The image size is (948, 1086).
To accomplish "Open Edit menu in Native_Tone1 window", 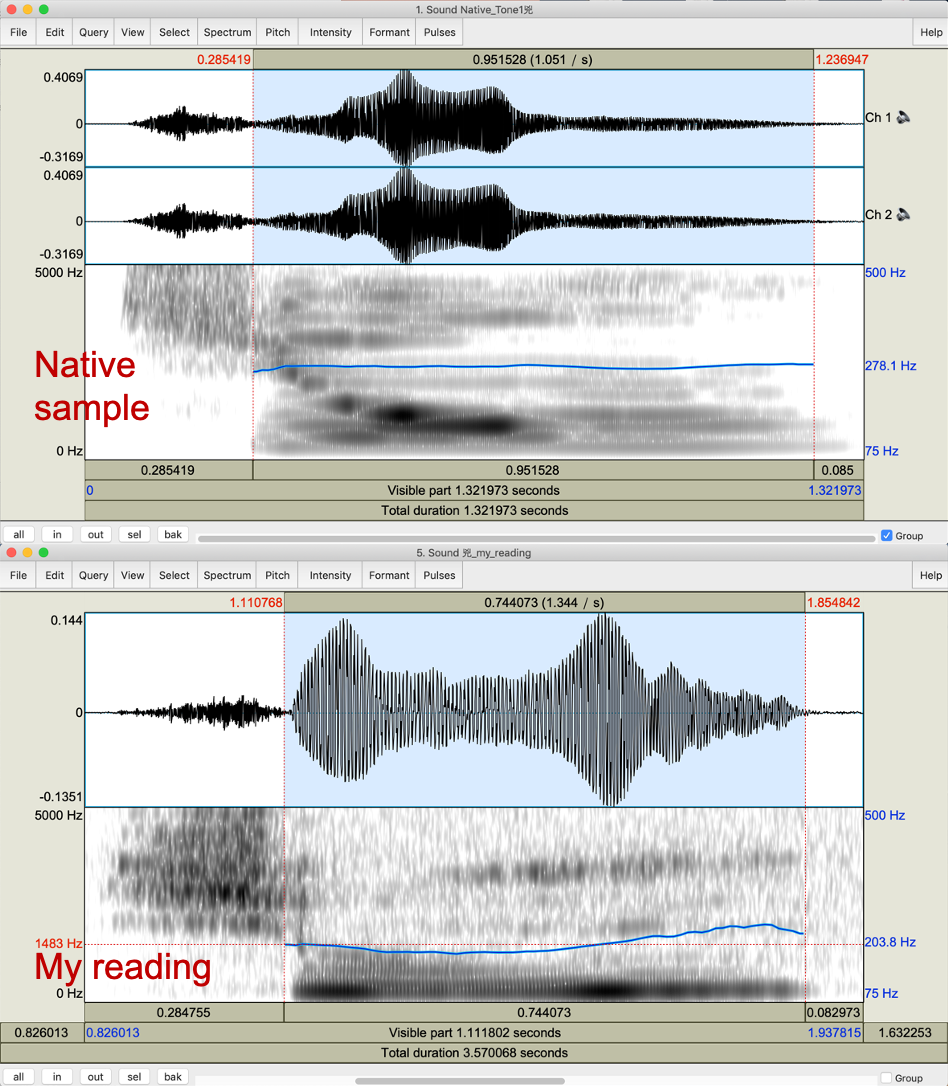I will (x=55, y=33).
